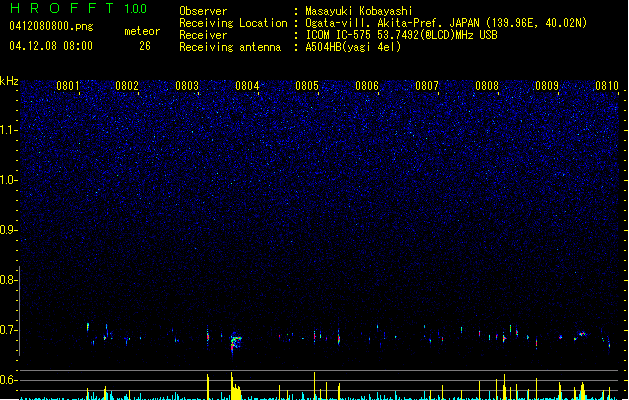
Task: Click the 0808 time marker
Action: [x=487, y=86]
